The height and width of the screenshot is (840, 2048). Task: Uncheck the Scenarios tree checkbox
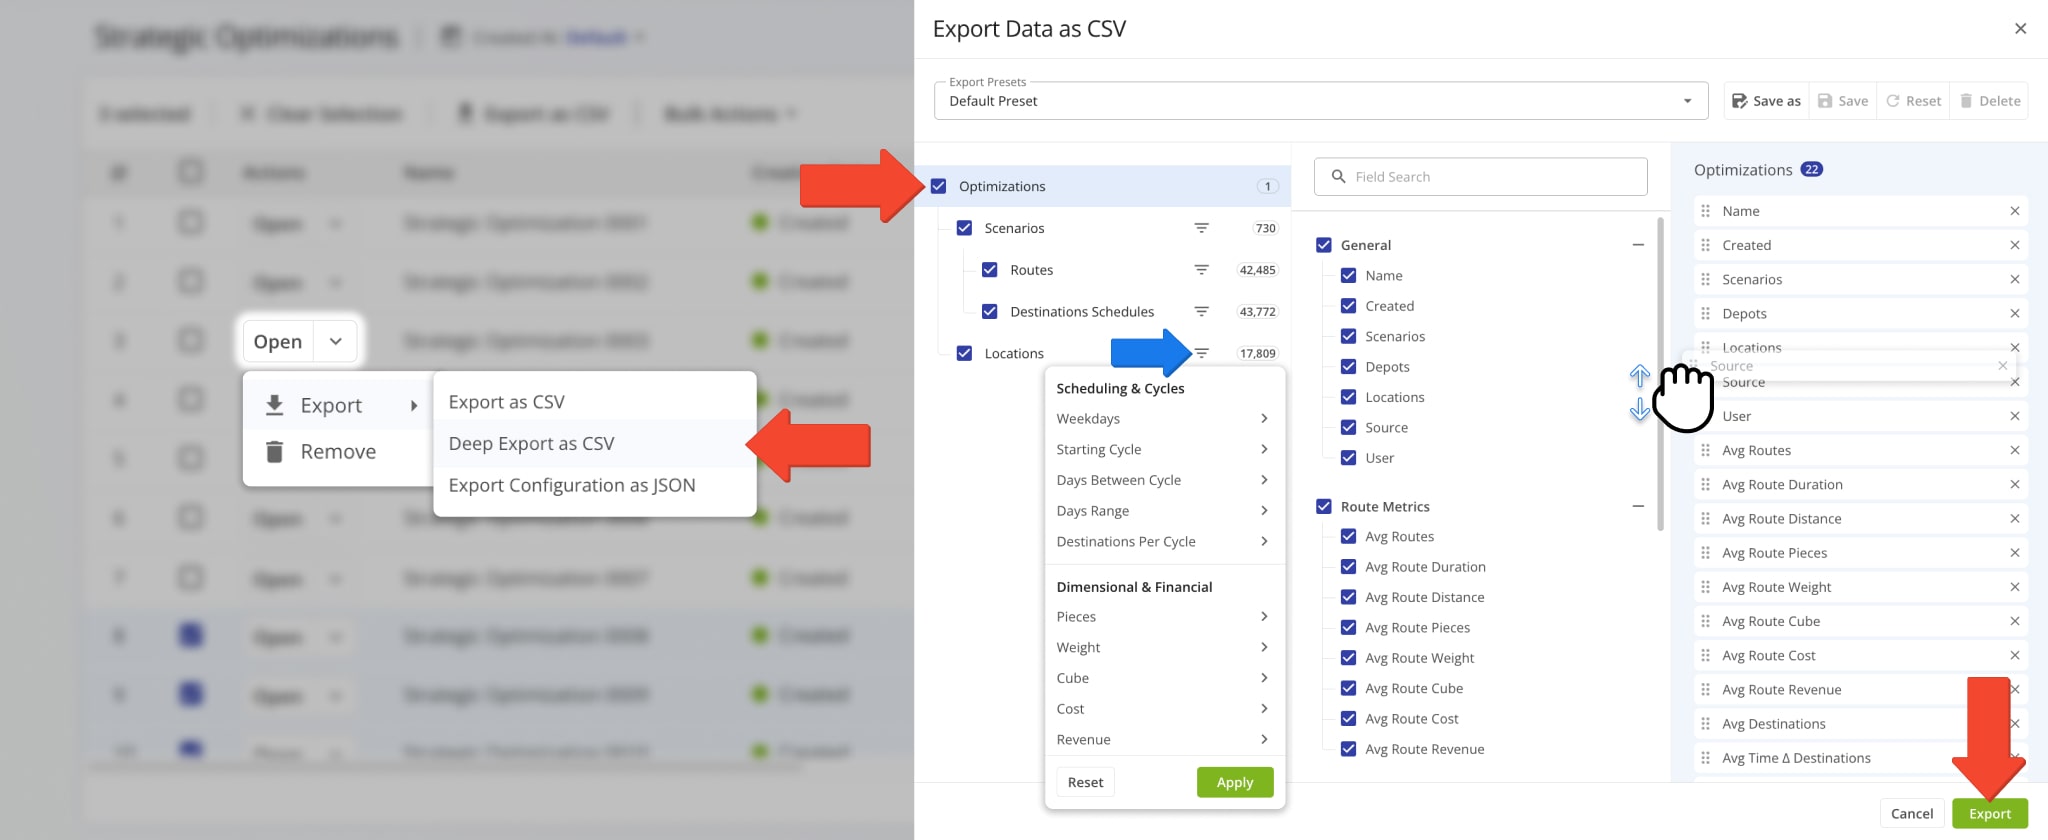point(964,228)
